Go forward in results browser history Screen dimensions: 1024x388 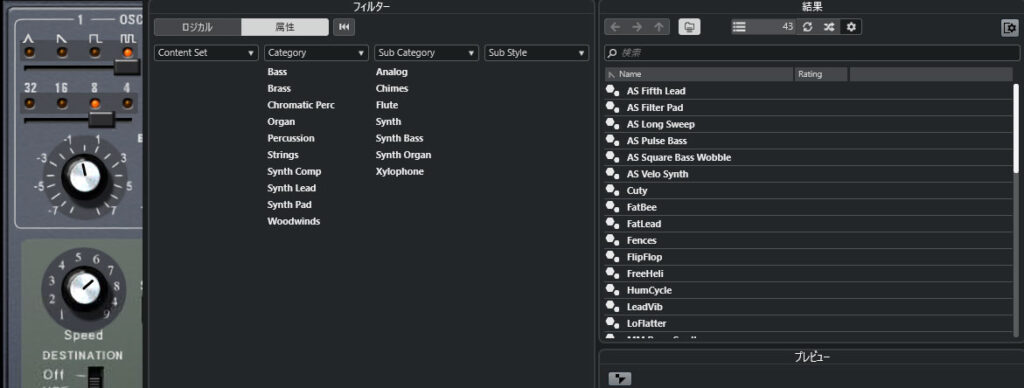coord(637,27)
